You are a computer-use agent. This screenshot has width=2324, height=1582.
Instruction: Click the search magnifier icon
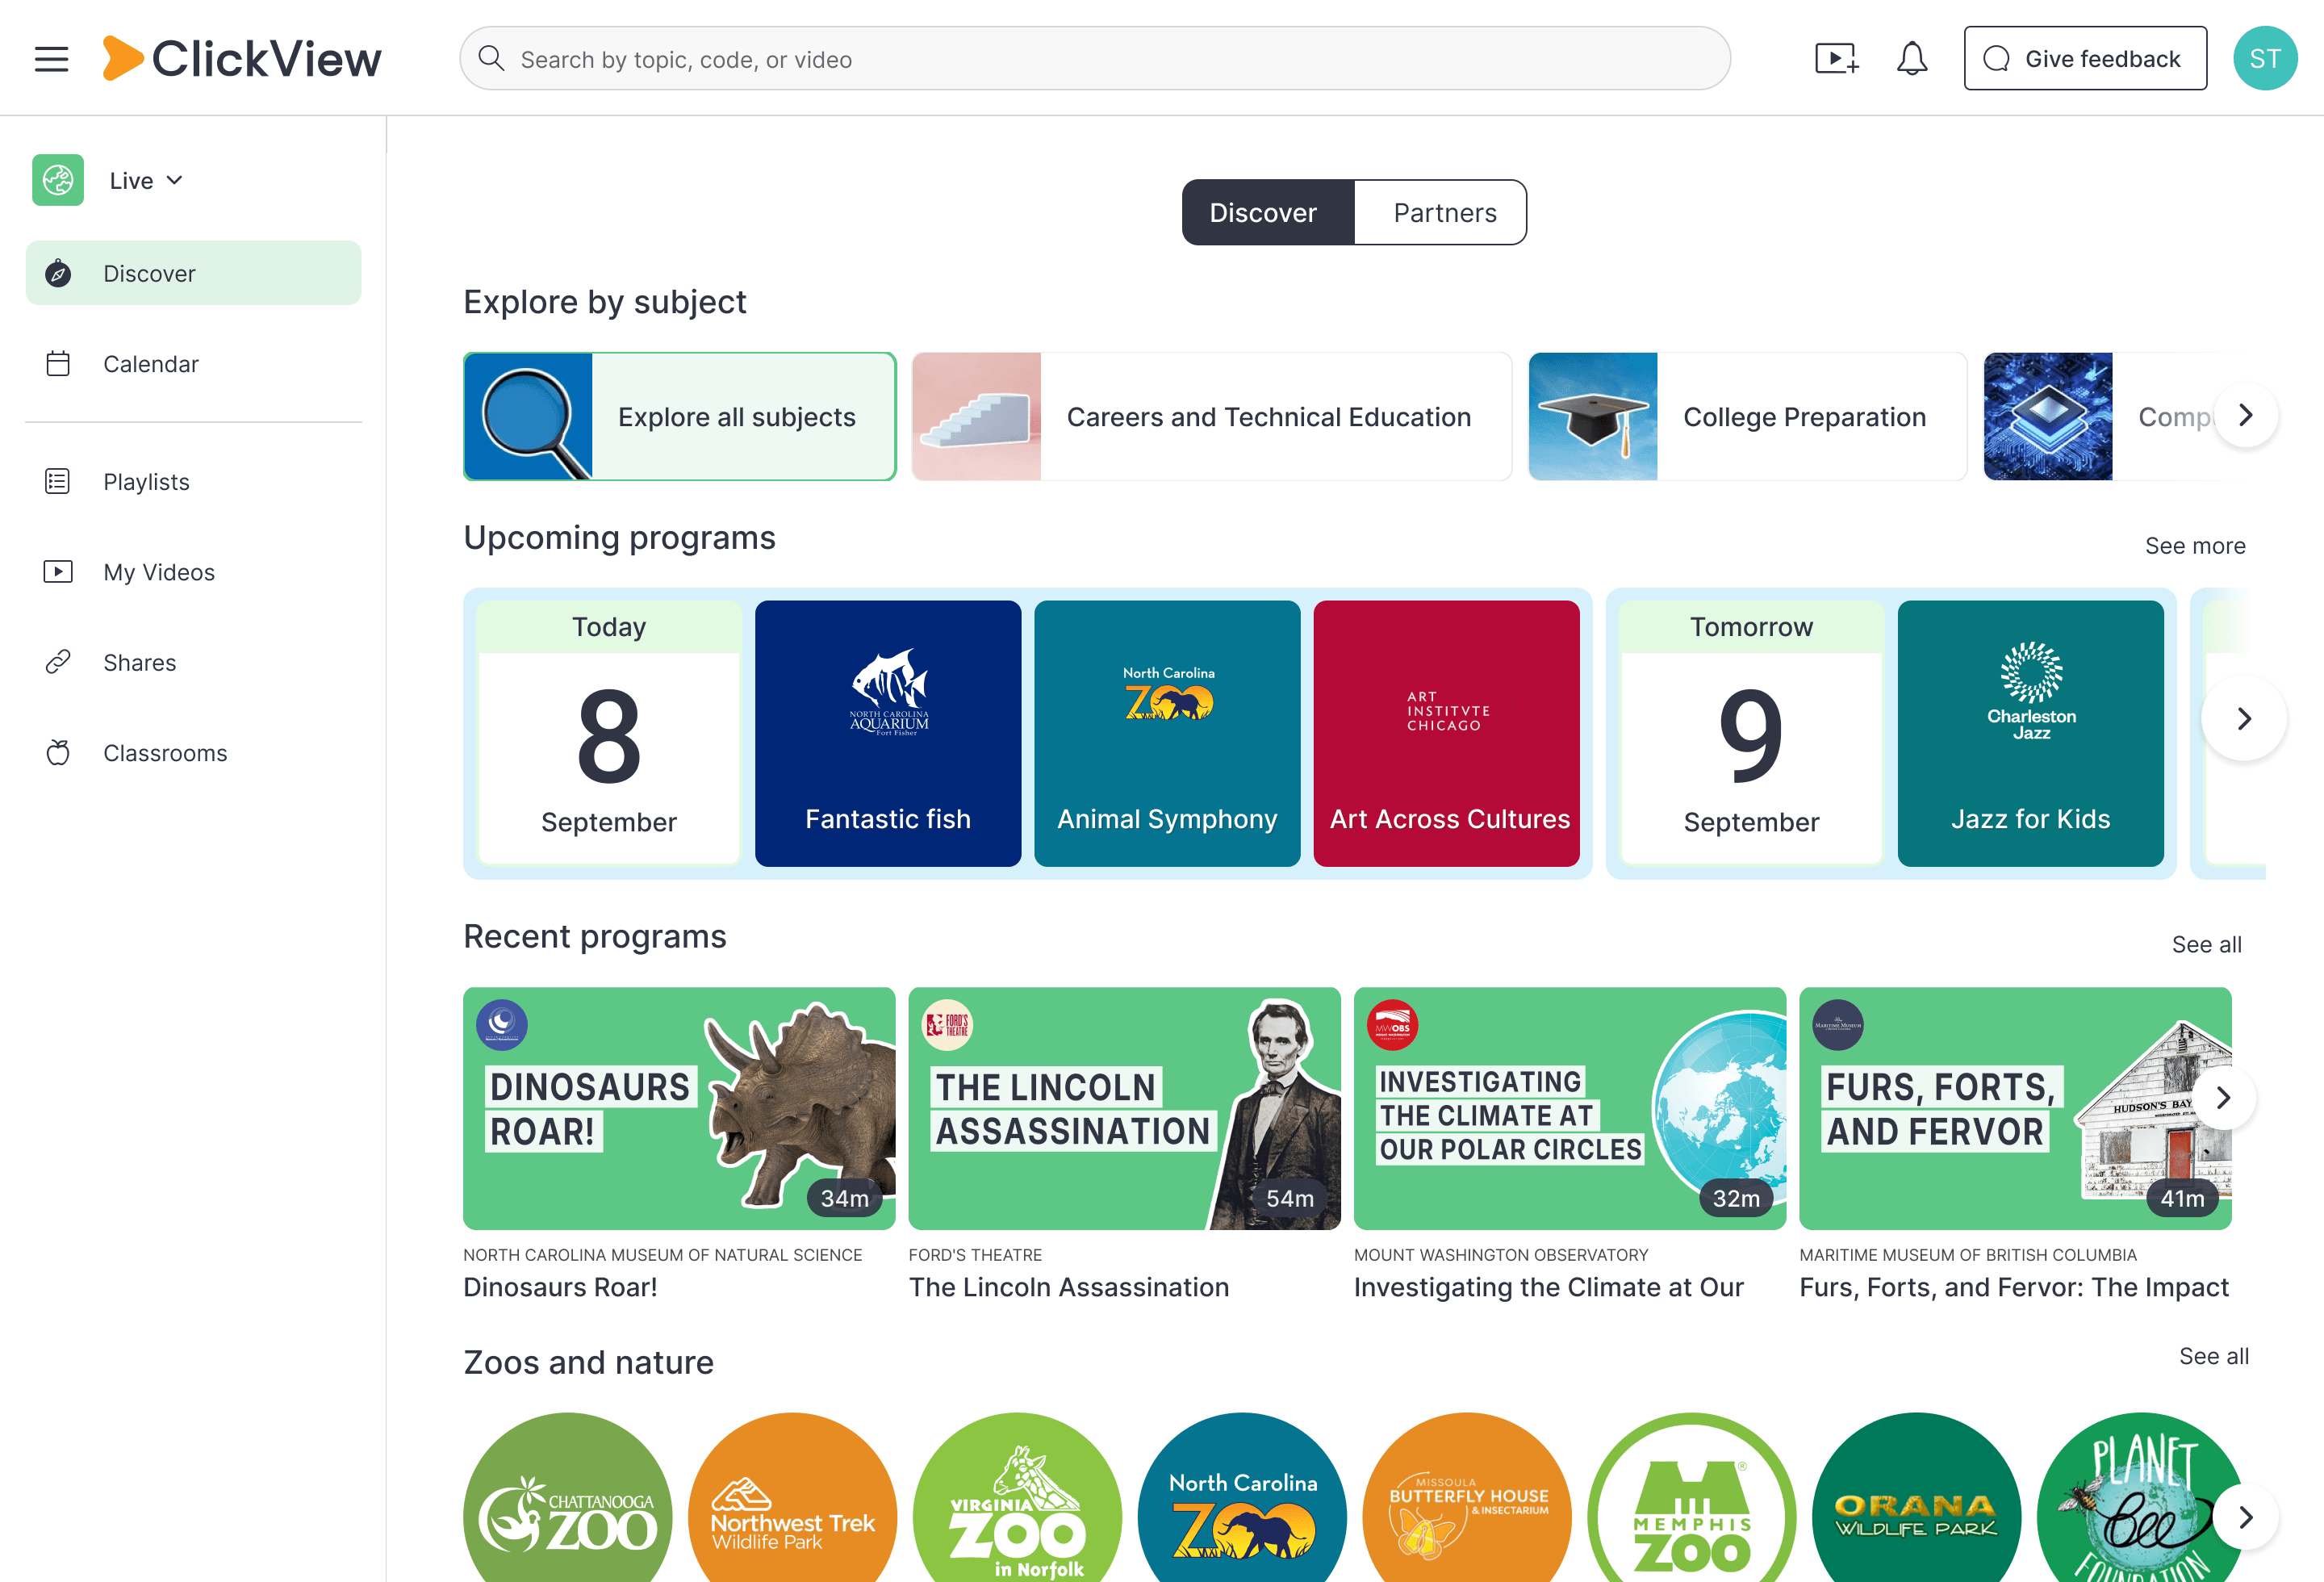click(x=491, y=59)
